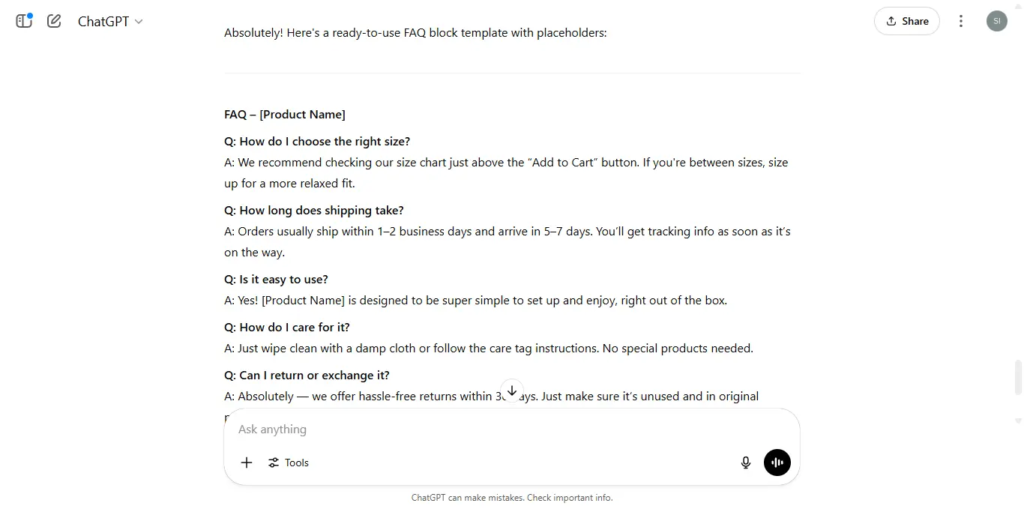The width and height of the screenshot is (1024, 509).
Task: Open the ChatGPT model selector dropdown
Action: [110, 21]
